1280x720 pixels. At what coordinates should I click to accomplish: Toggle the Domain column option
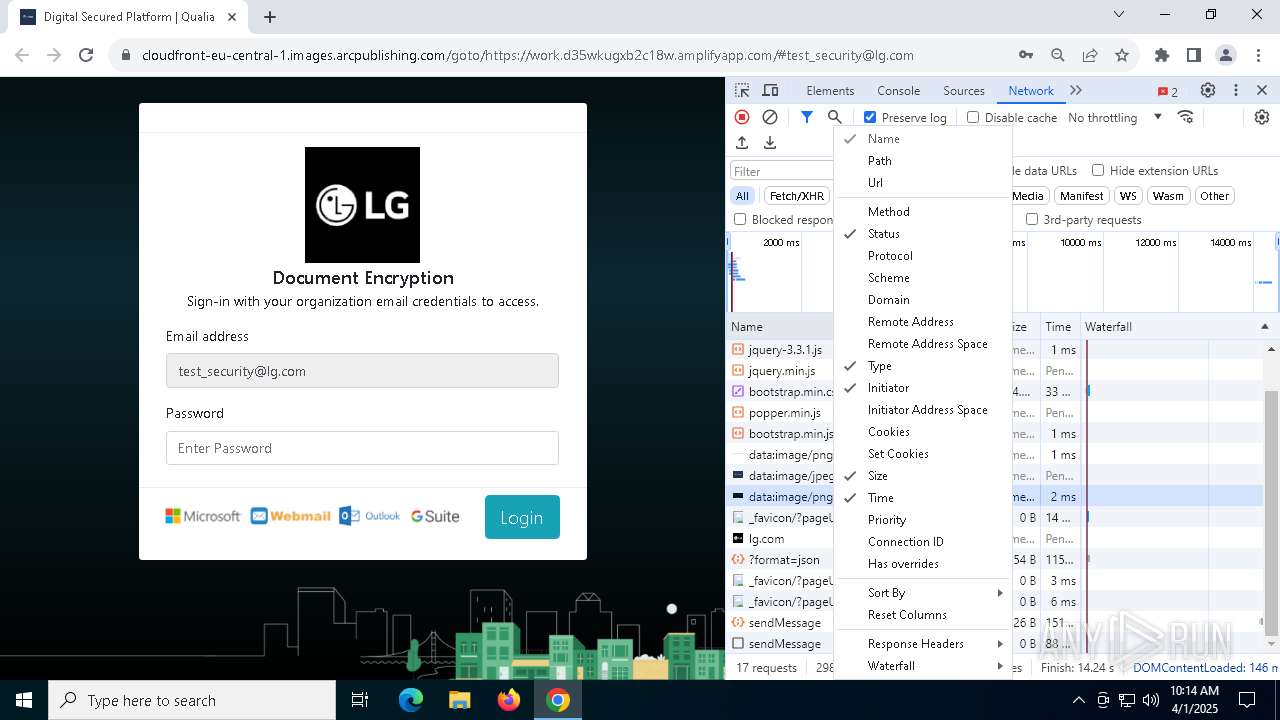click(x=922, y=300)
